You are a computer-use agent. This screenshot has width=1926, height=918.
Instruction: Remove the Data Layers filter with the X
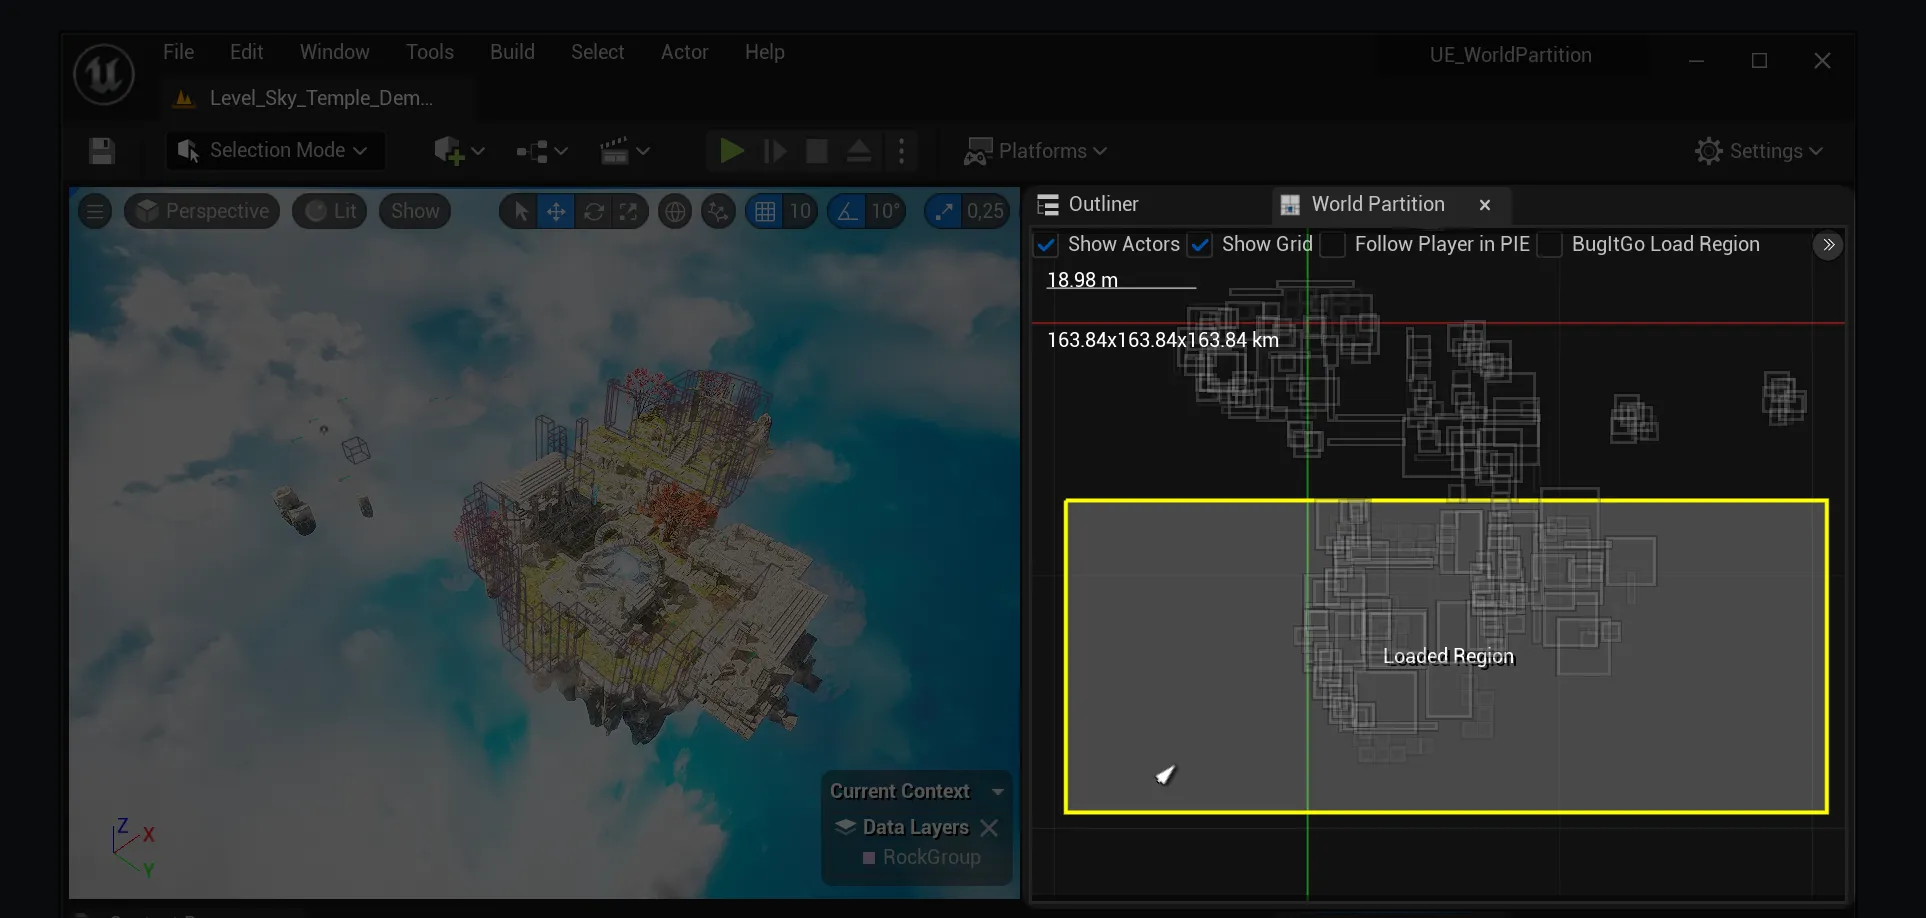(990, 827)
